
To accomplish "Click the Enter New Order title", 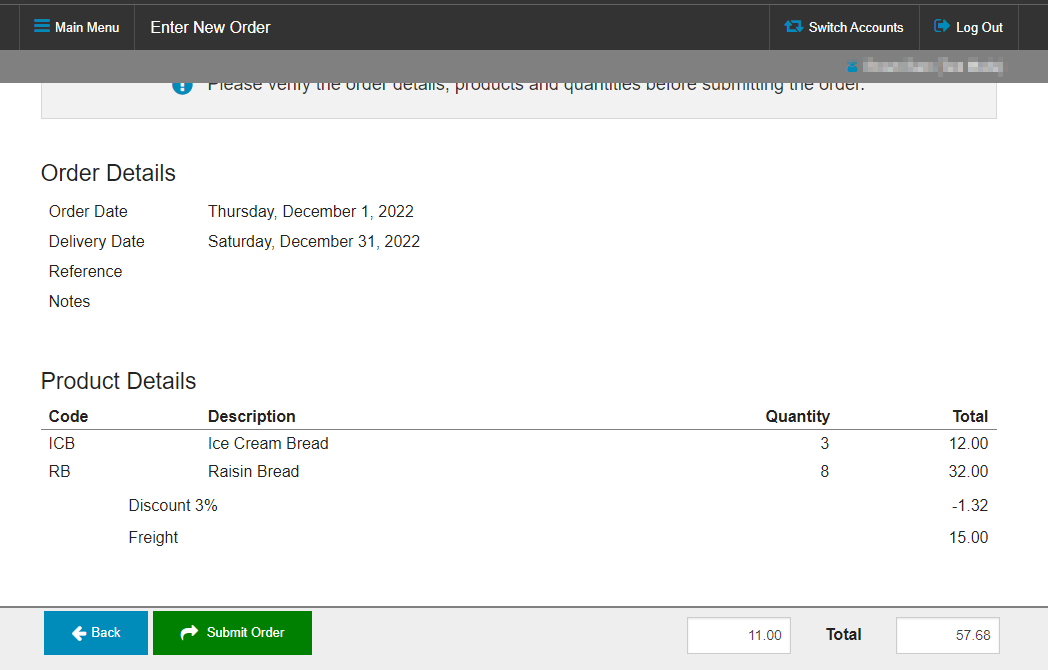I will tap(211, 27).
